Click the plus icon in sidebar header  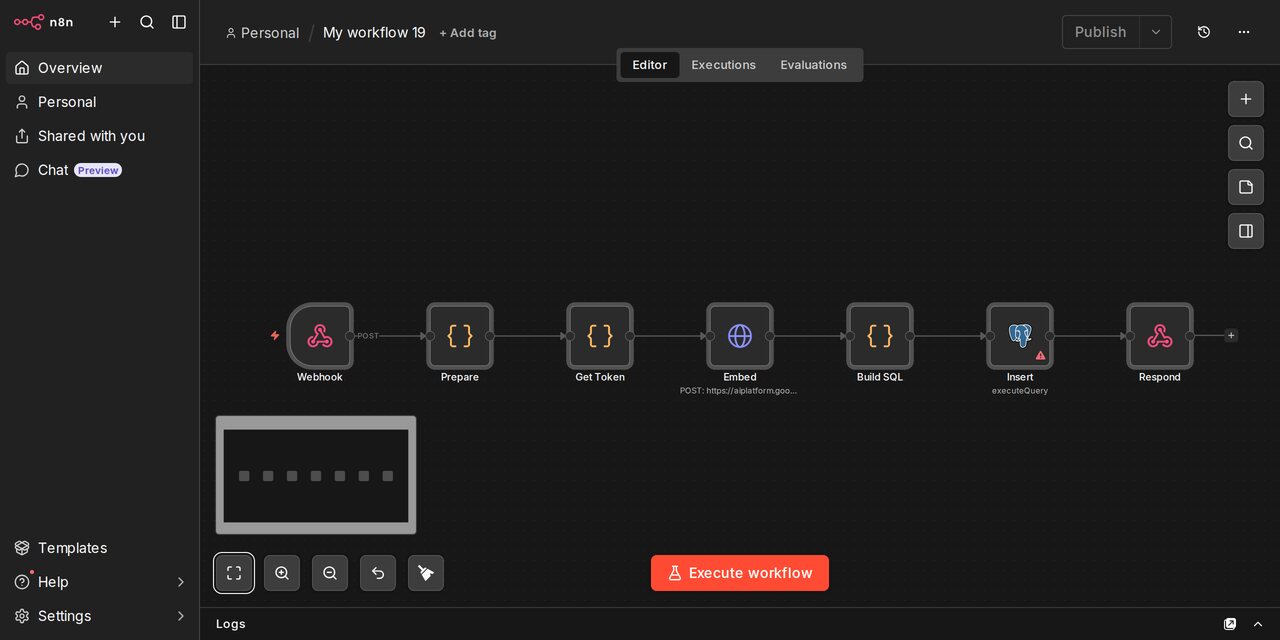(115, 22)
